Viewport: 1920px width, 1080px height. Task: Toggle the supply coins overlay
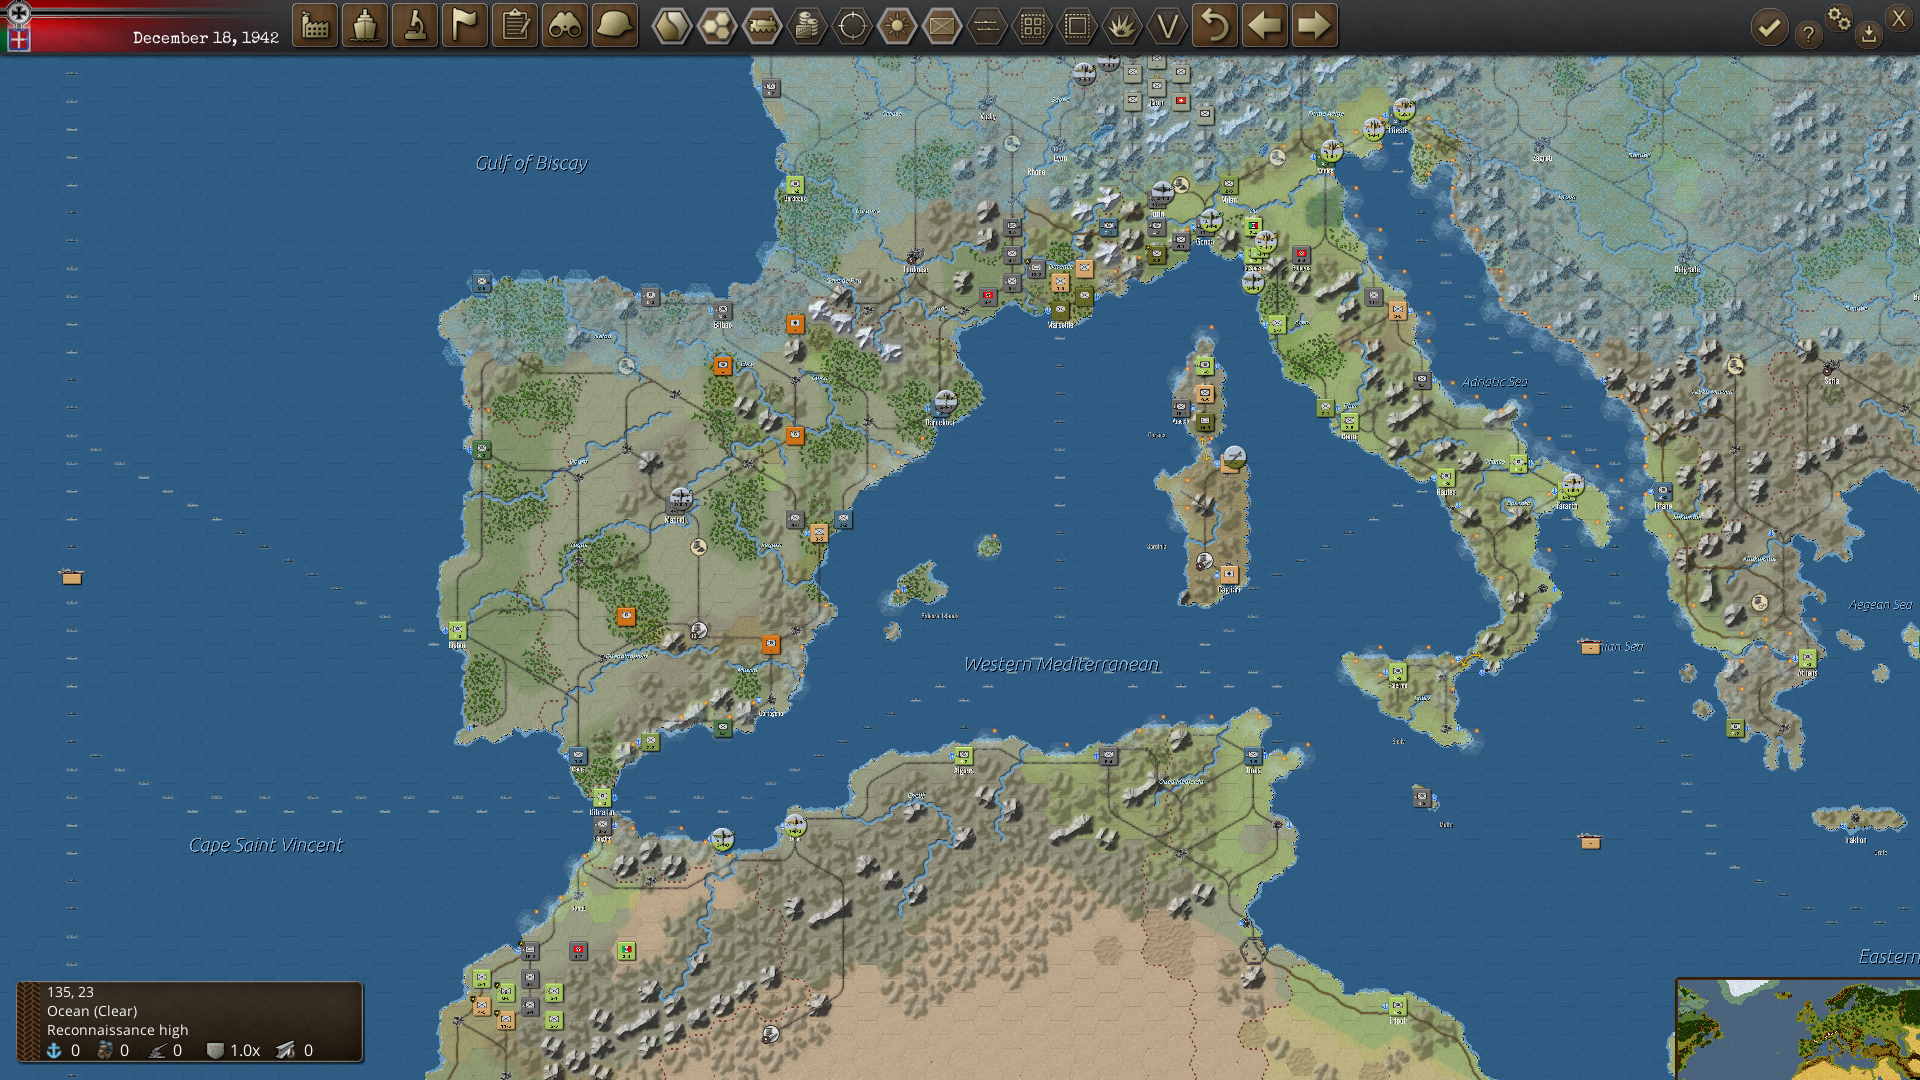coord(807,26)
